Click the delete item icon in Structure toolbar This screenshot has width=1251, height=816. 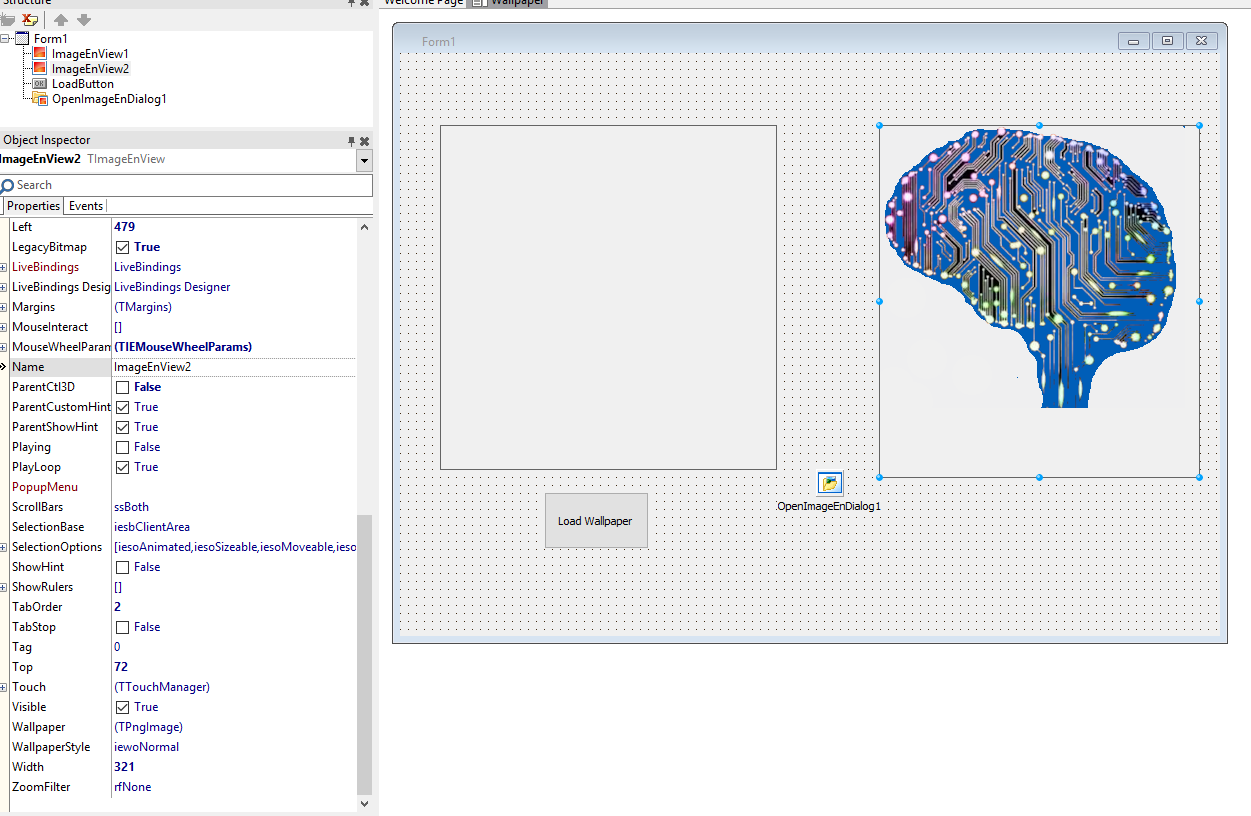[x=30, y=20]
